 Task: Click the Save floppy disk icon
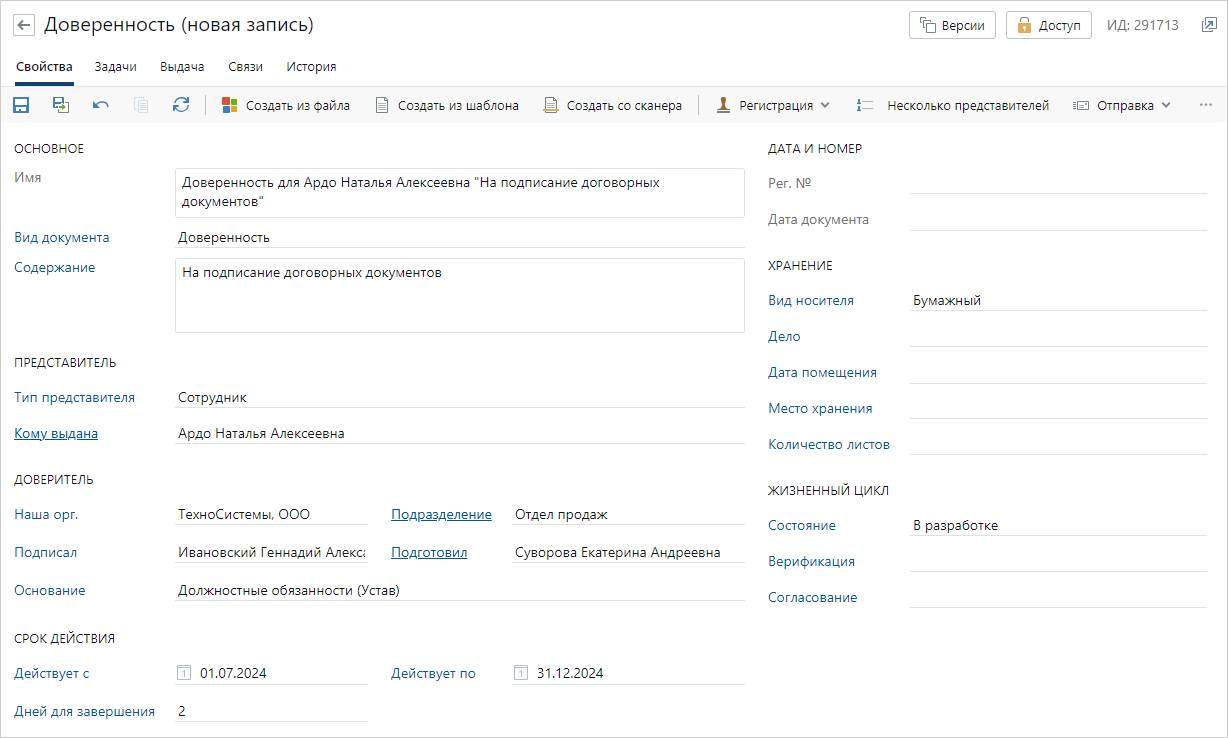click(x=21, y=105)
